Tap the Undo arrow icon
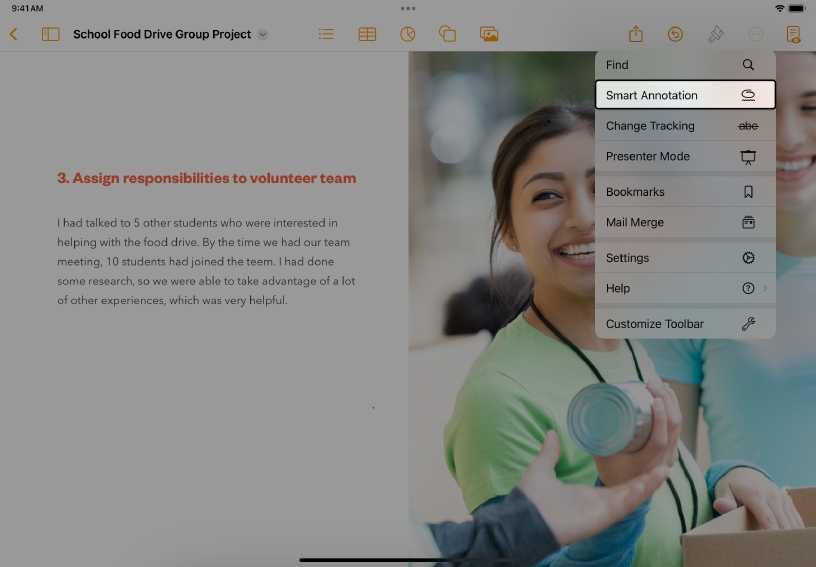 click(675, 34)
